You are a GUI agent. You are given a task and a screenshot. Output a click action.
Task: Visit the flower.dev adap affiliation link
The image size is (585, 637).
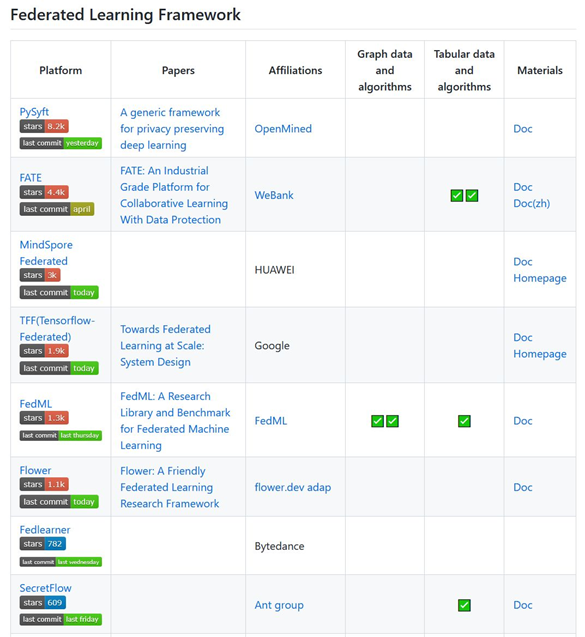coord(292,487)
